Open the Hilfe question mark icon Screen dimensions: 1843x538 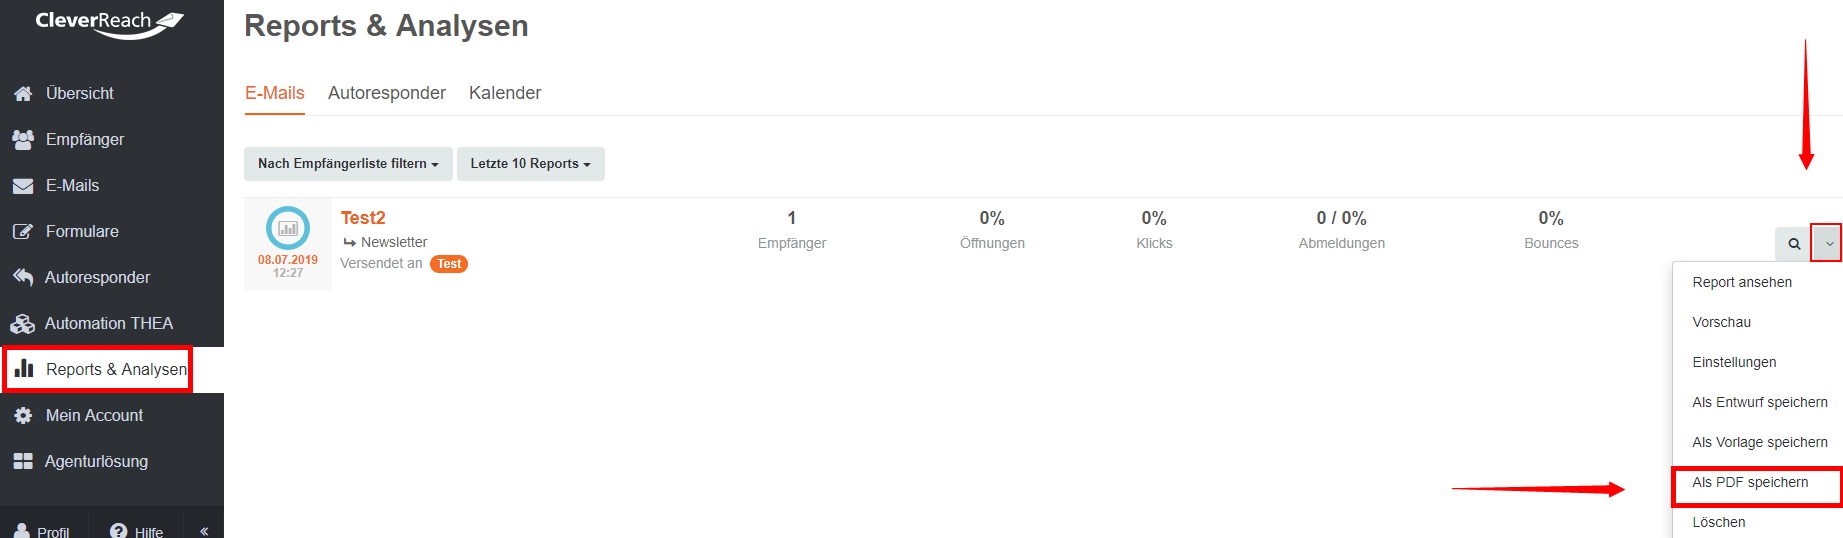(119, 531)
